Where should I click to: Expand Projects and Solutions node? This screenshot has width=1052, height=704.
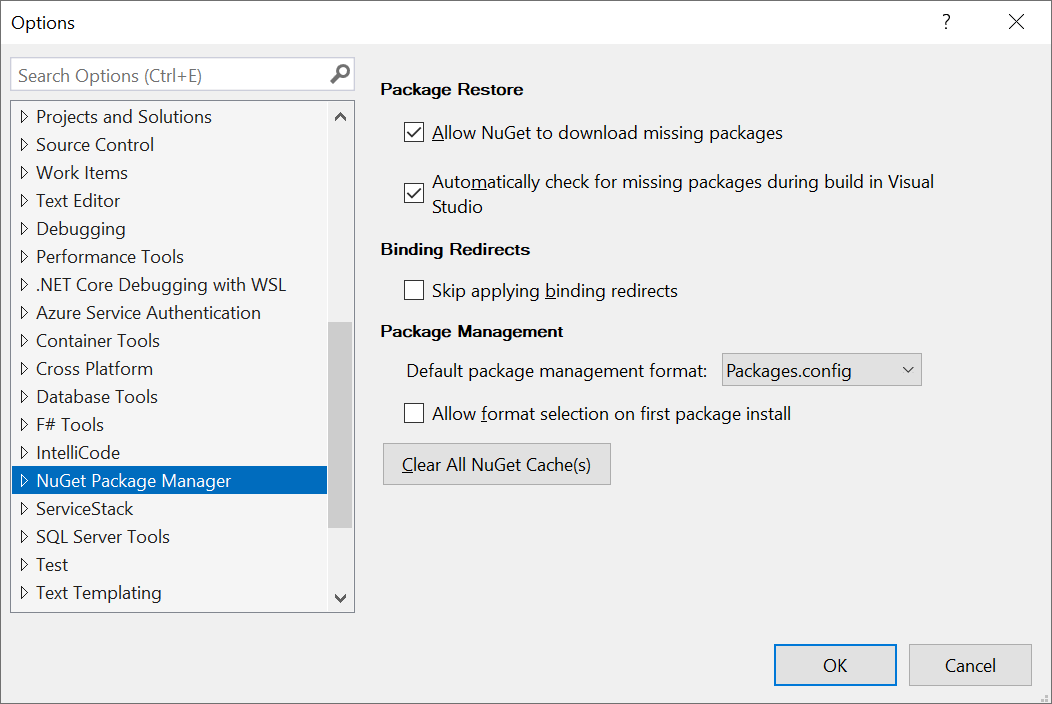pos(24,117)
